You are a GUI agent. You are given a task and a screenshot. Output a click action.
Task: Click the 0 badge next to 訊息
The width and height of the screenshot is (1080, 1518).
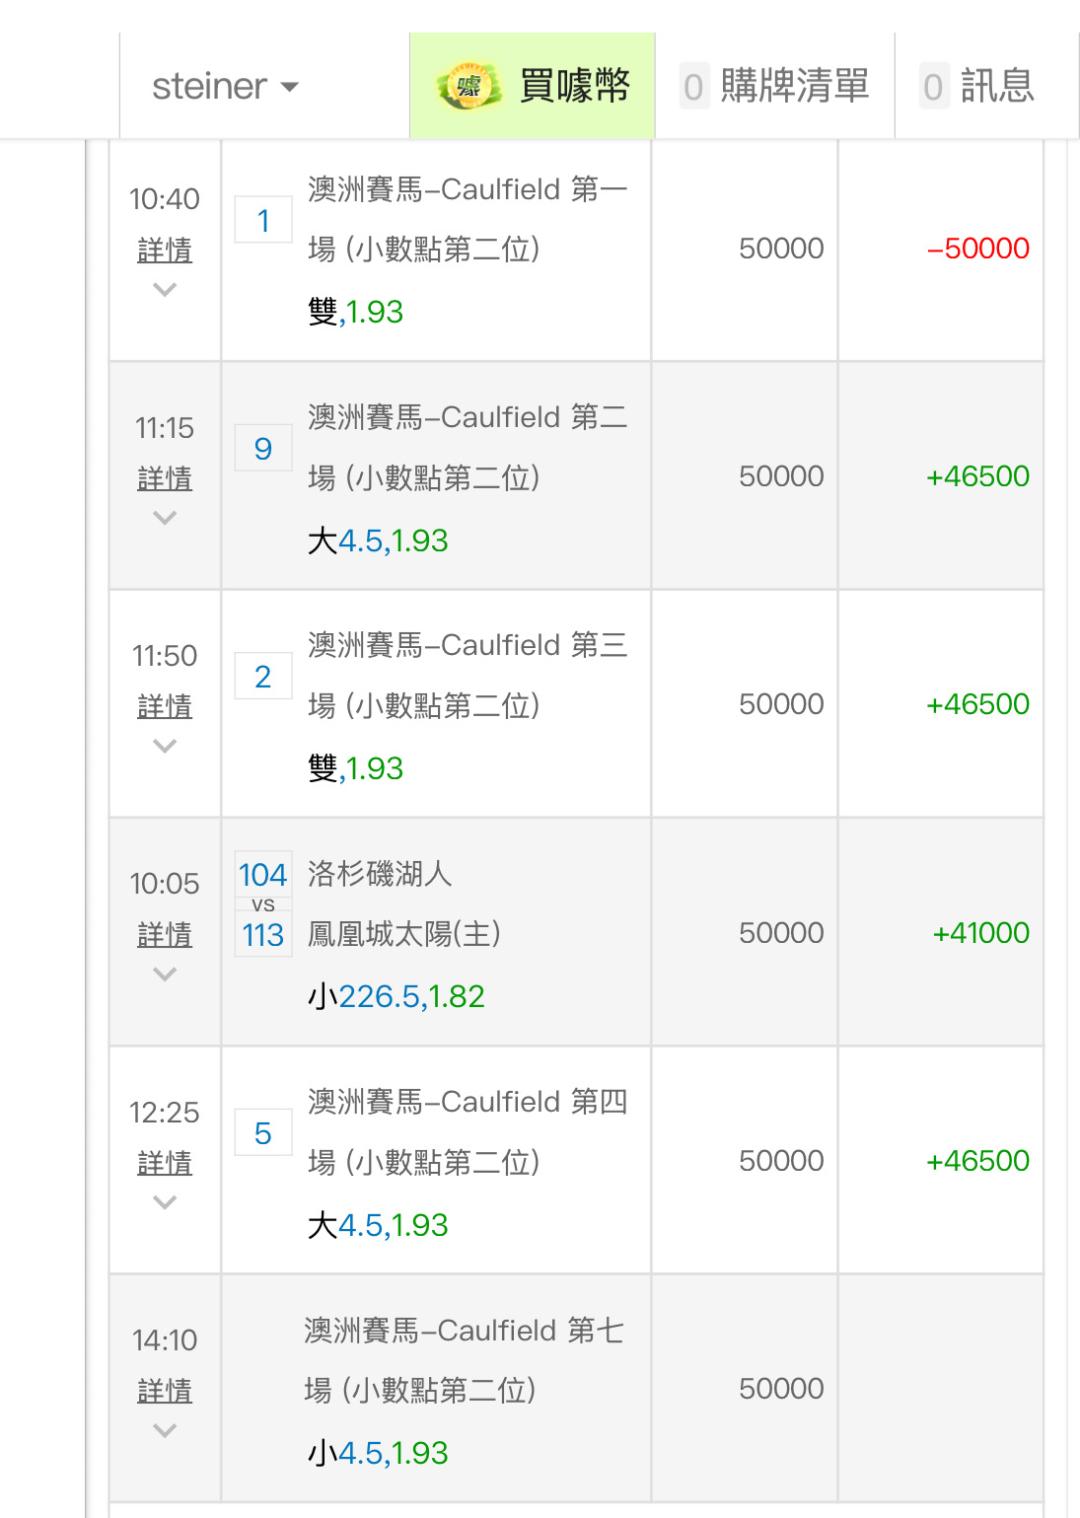[x=933, y=88]
